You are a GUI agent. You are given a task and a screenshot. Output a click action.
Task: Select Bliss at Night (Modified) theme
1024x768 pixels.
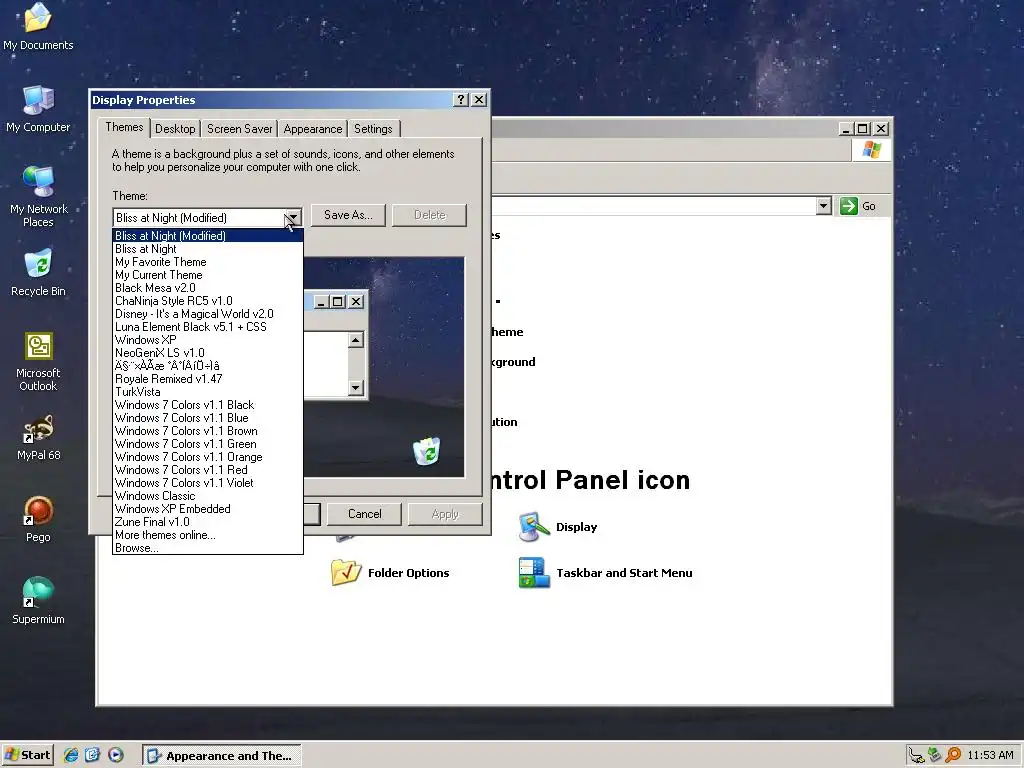click(x=208, y=236)
